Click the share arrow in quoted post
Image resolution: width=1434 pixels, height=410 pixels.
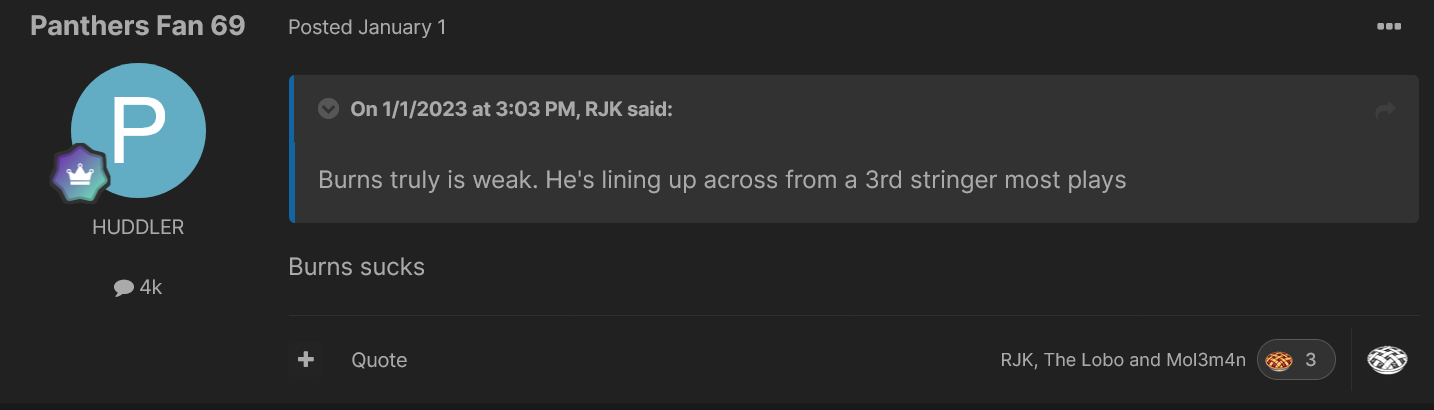1385,110
